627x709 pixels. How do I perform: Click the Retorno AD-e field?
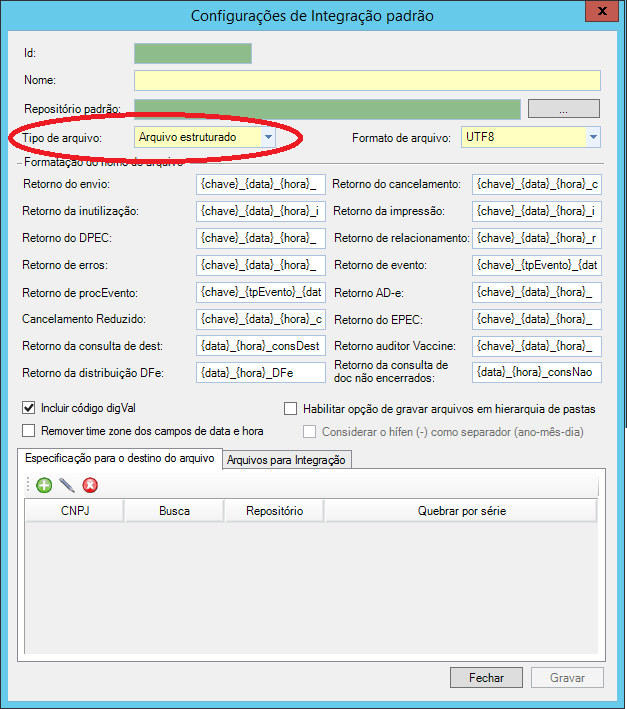tap(537, 292)
